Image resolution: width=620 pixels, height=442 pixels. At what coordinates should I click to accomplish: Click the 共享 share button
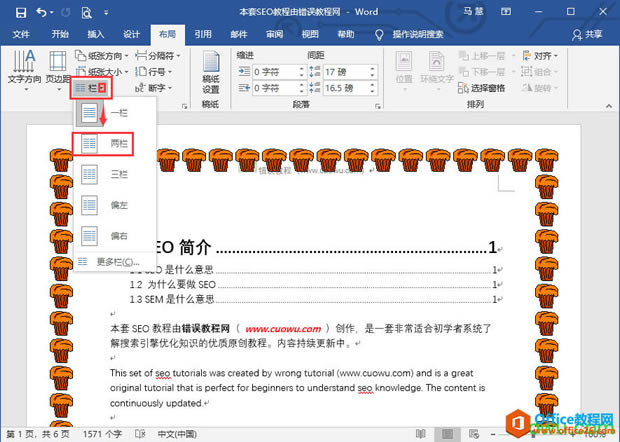587,34
